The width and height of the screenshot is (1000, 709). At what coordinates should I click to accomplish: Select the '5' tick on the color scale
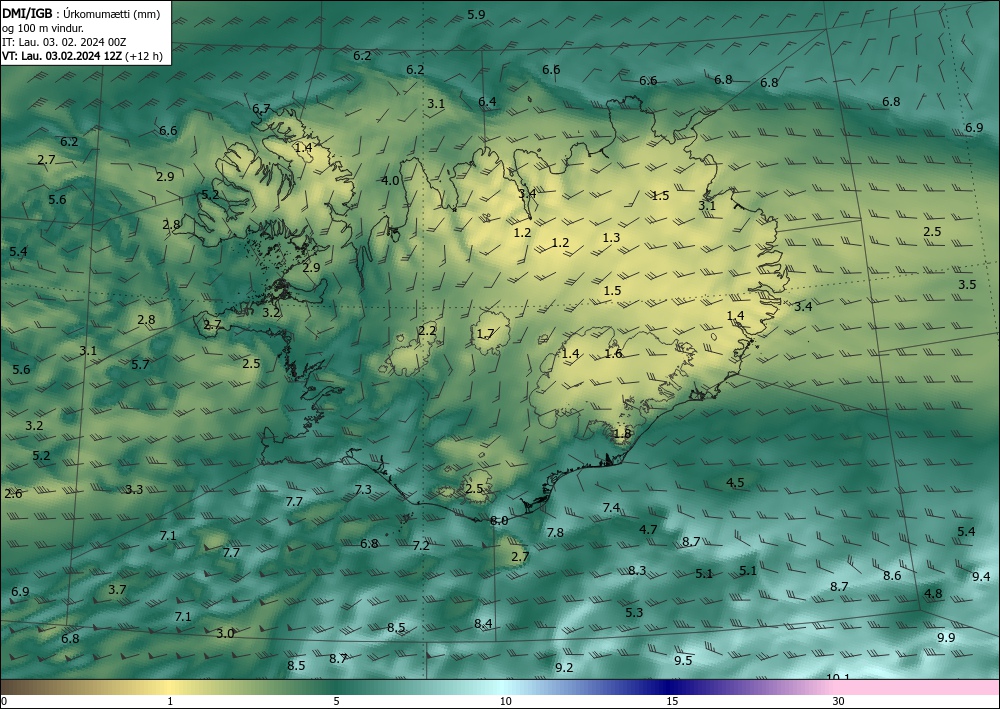(x=336, y=702)
